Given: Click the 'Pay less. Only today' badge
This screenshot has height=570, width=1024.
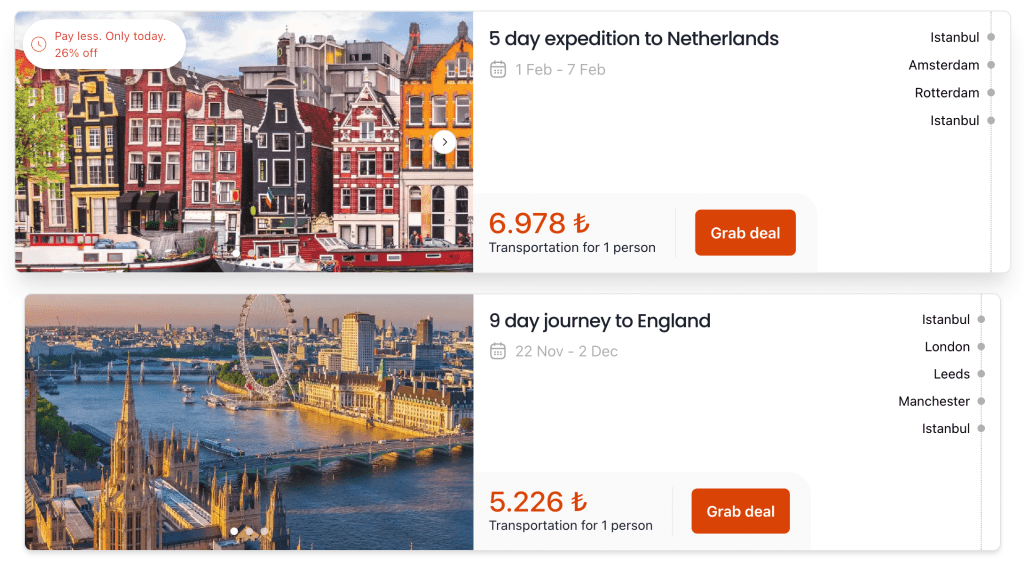Looking at the screenshot, I should [104, 44].
